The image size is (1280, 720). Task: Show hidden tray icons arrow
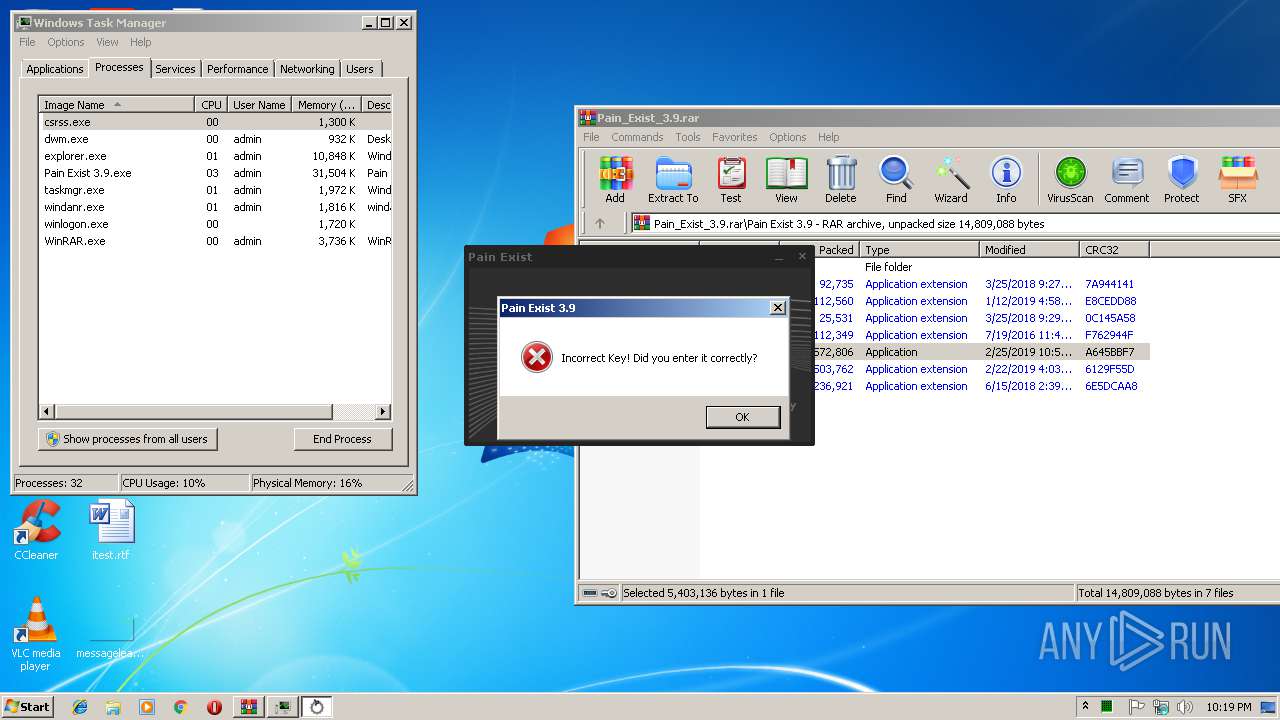pyautogui.click(x=1086, y=707)
